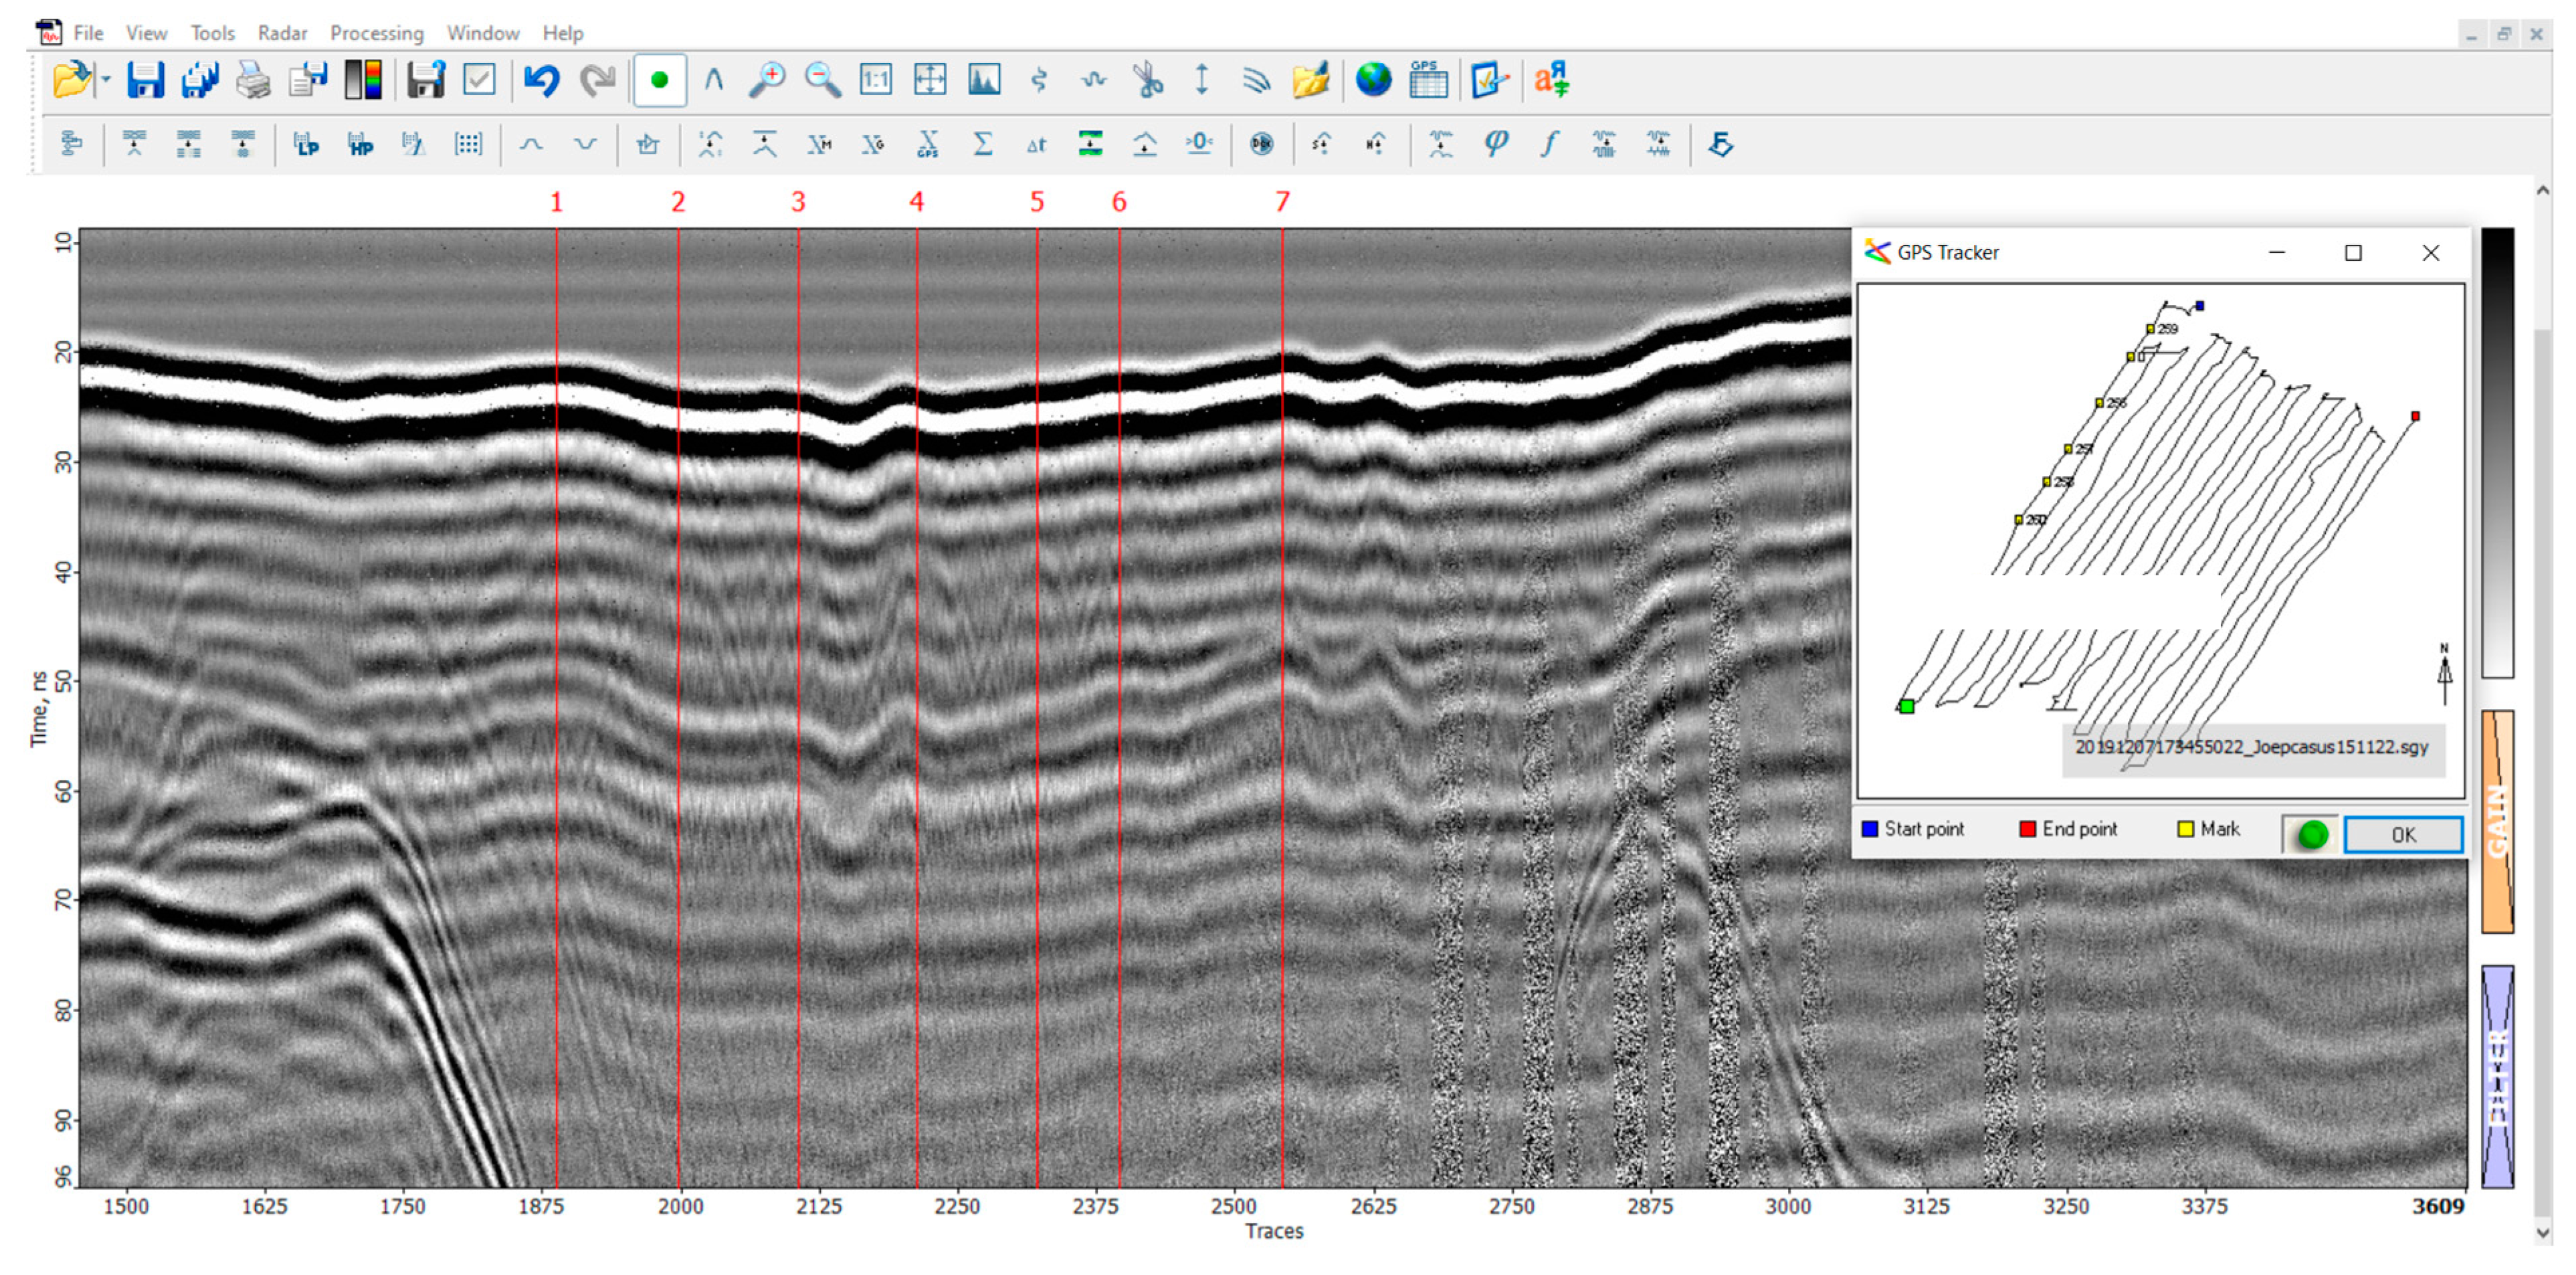
Task: Click the Undo arrow icon
Action: pos(541,80)
